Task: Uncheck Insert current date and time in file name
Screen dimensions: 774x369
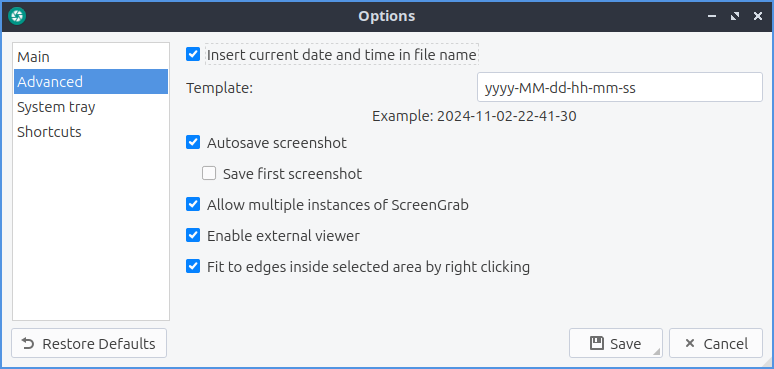Action: 193,54
